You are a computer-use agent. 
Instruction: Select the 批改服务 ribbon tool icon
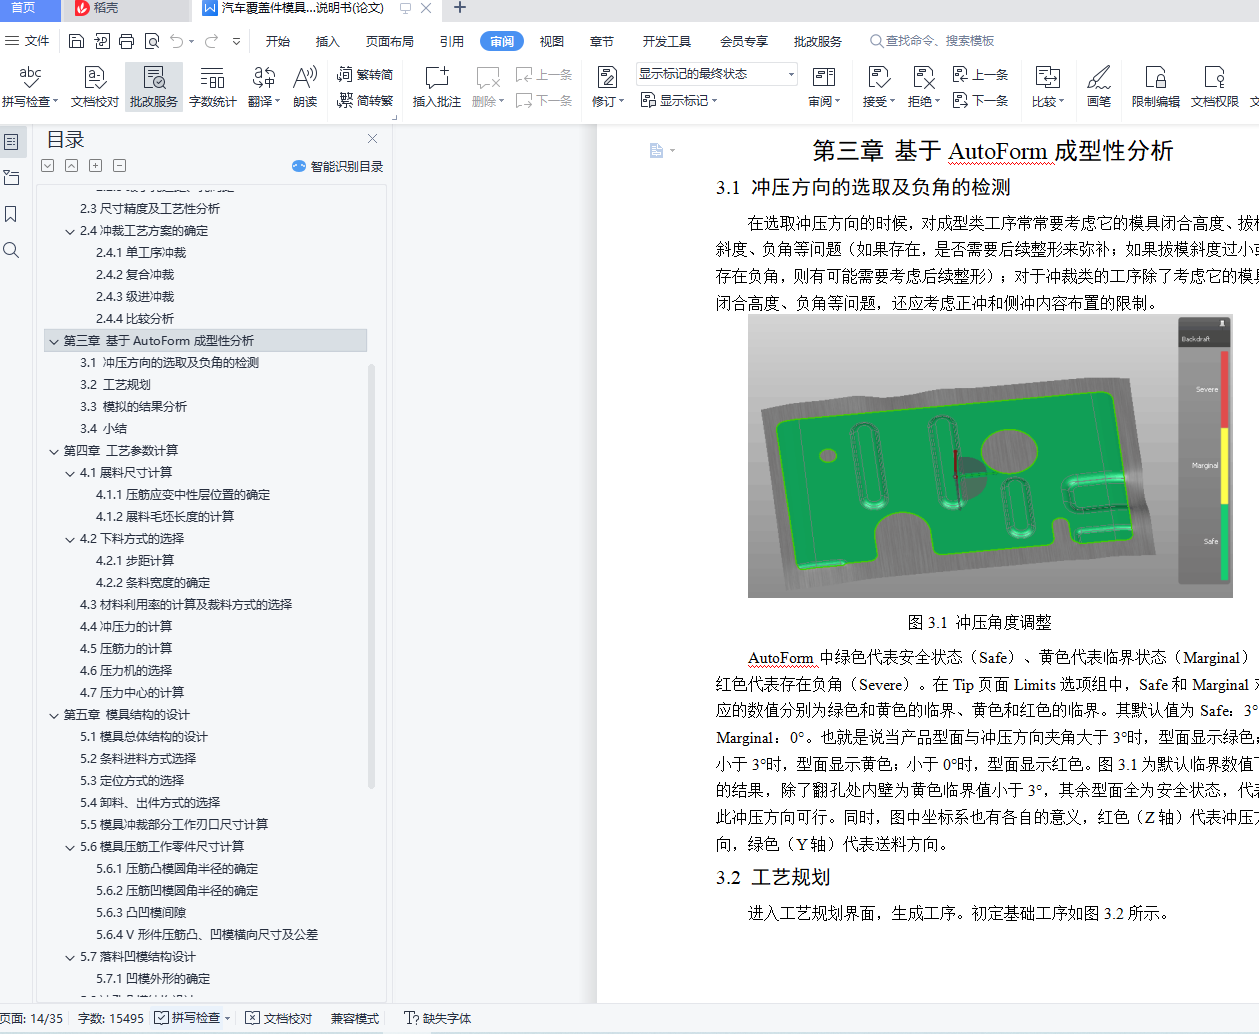pos(154,86)
